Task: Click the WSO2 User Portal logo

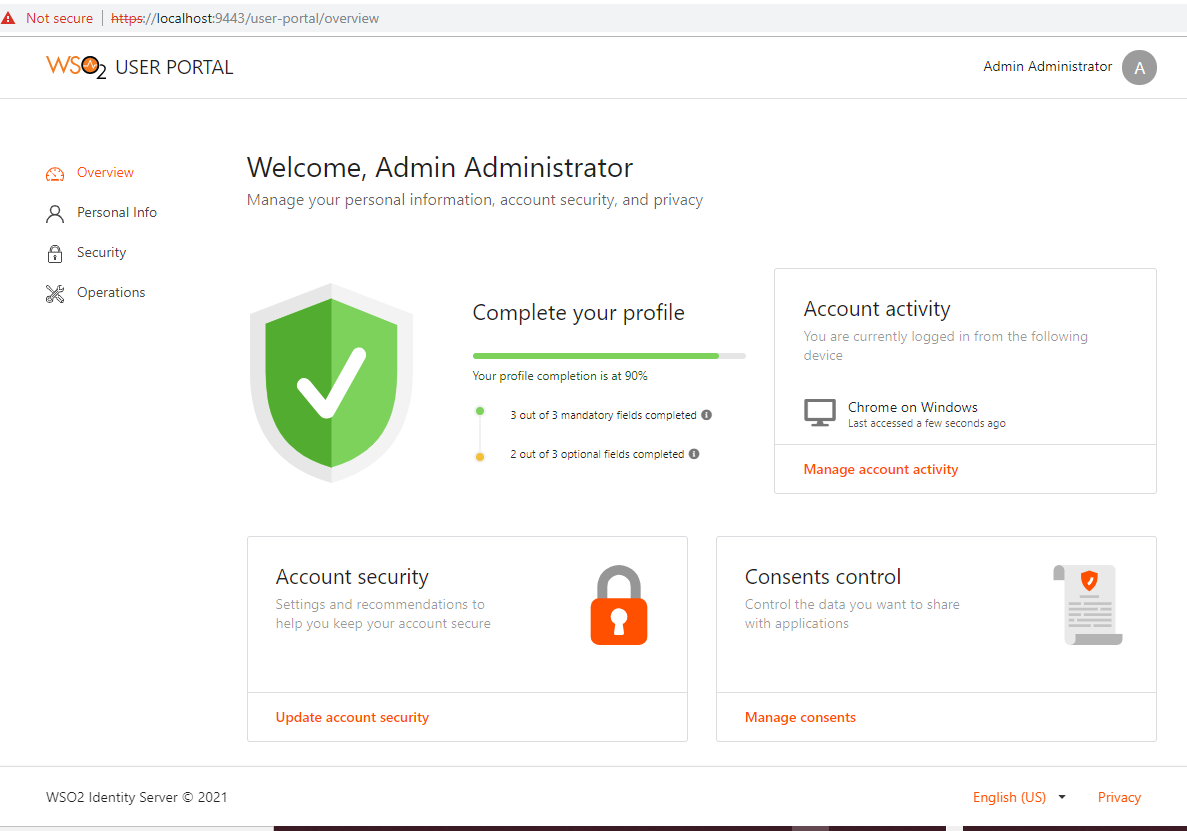Action: point(140,67)
